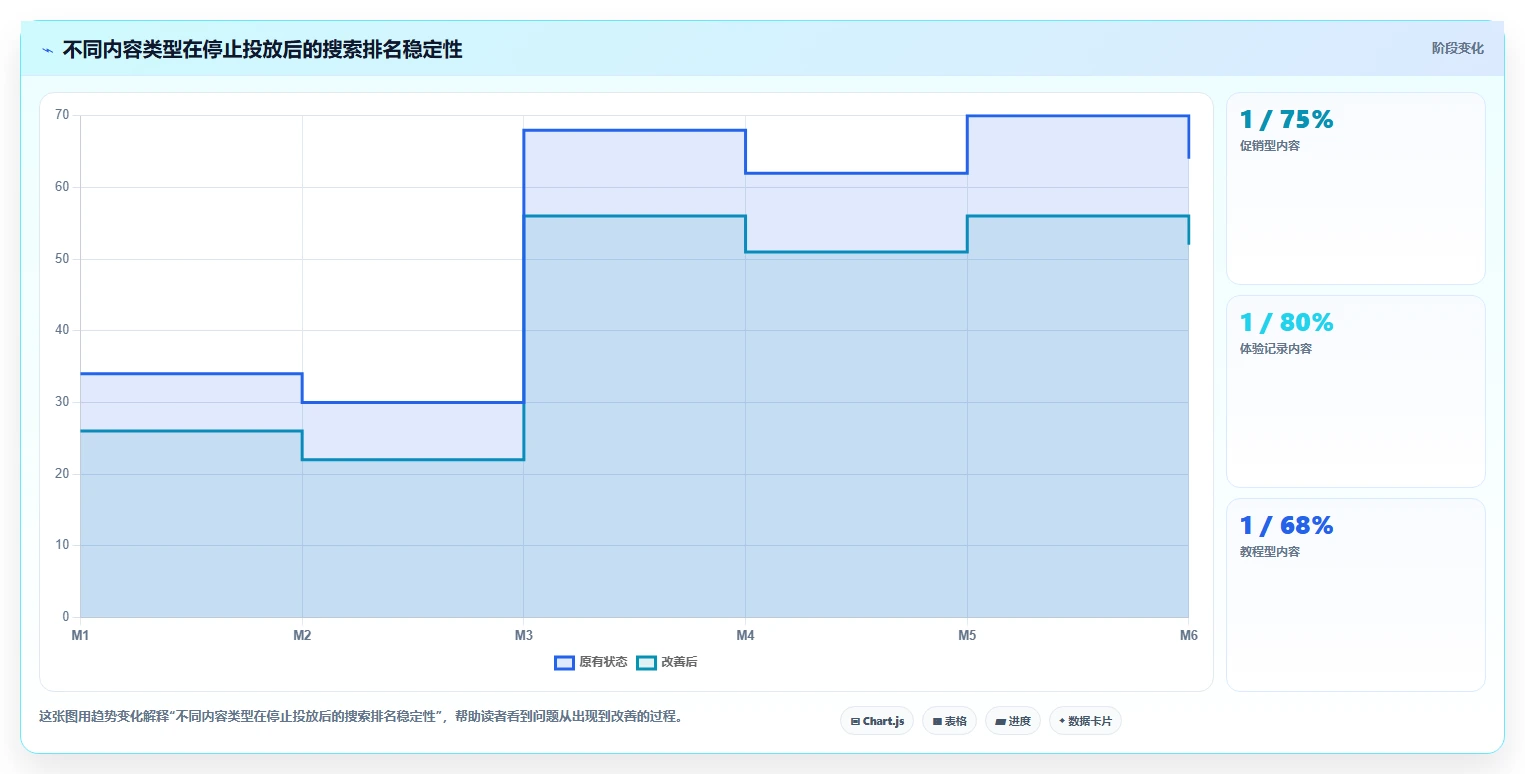Click the 表格 tag
Screen dimensions: 1525x774
tap(949, 721)
